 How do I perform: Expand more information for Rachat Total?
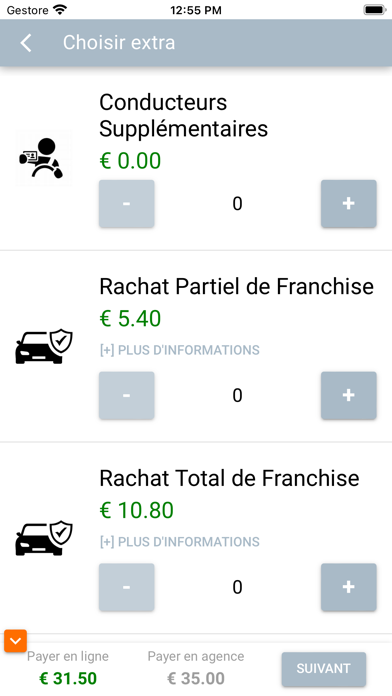179,542
